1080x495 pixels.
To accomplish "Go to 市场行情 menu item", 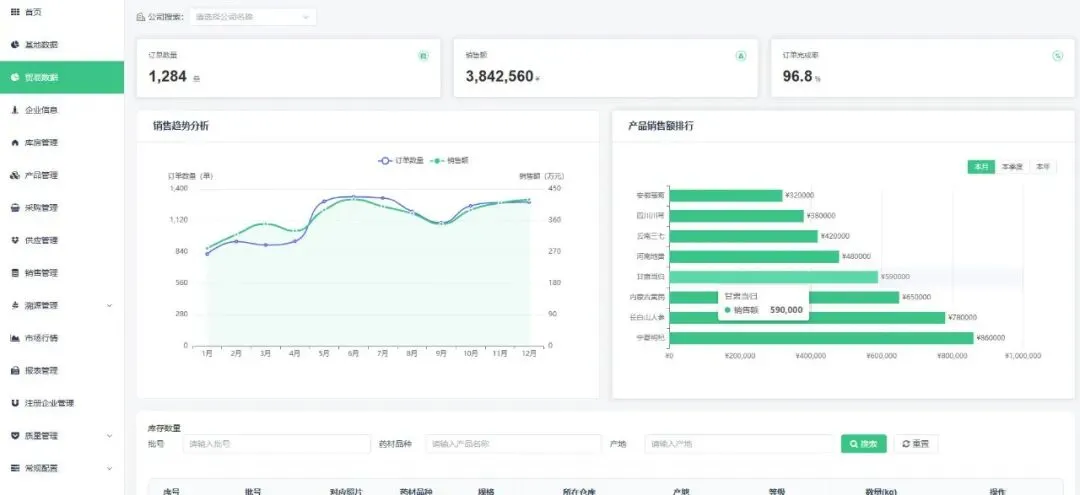I will pyautogui.click(x=62, y=338).
